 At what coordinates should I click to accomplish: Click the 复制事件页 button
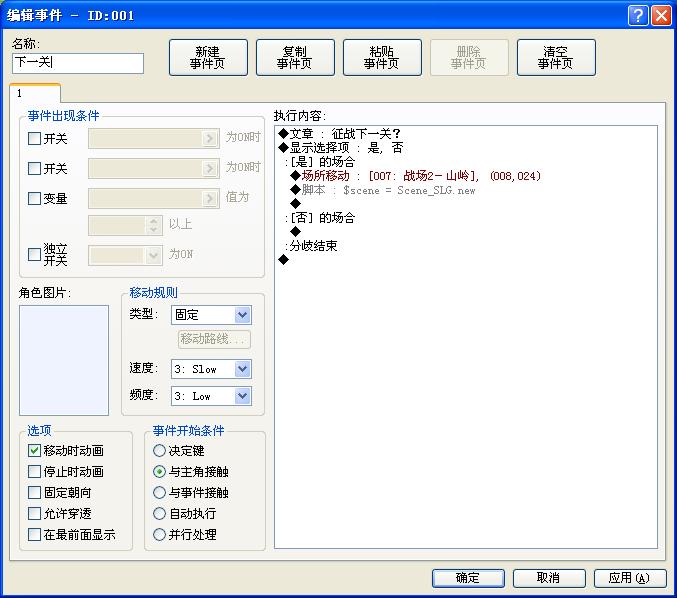tap(295, 57)
